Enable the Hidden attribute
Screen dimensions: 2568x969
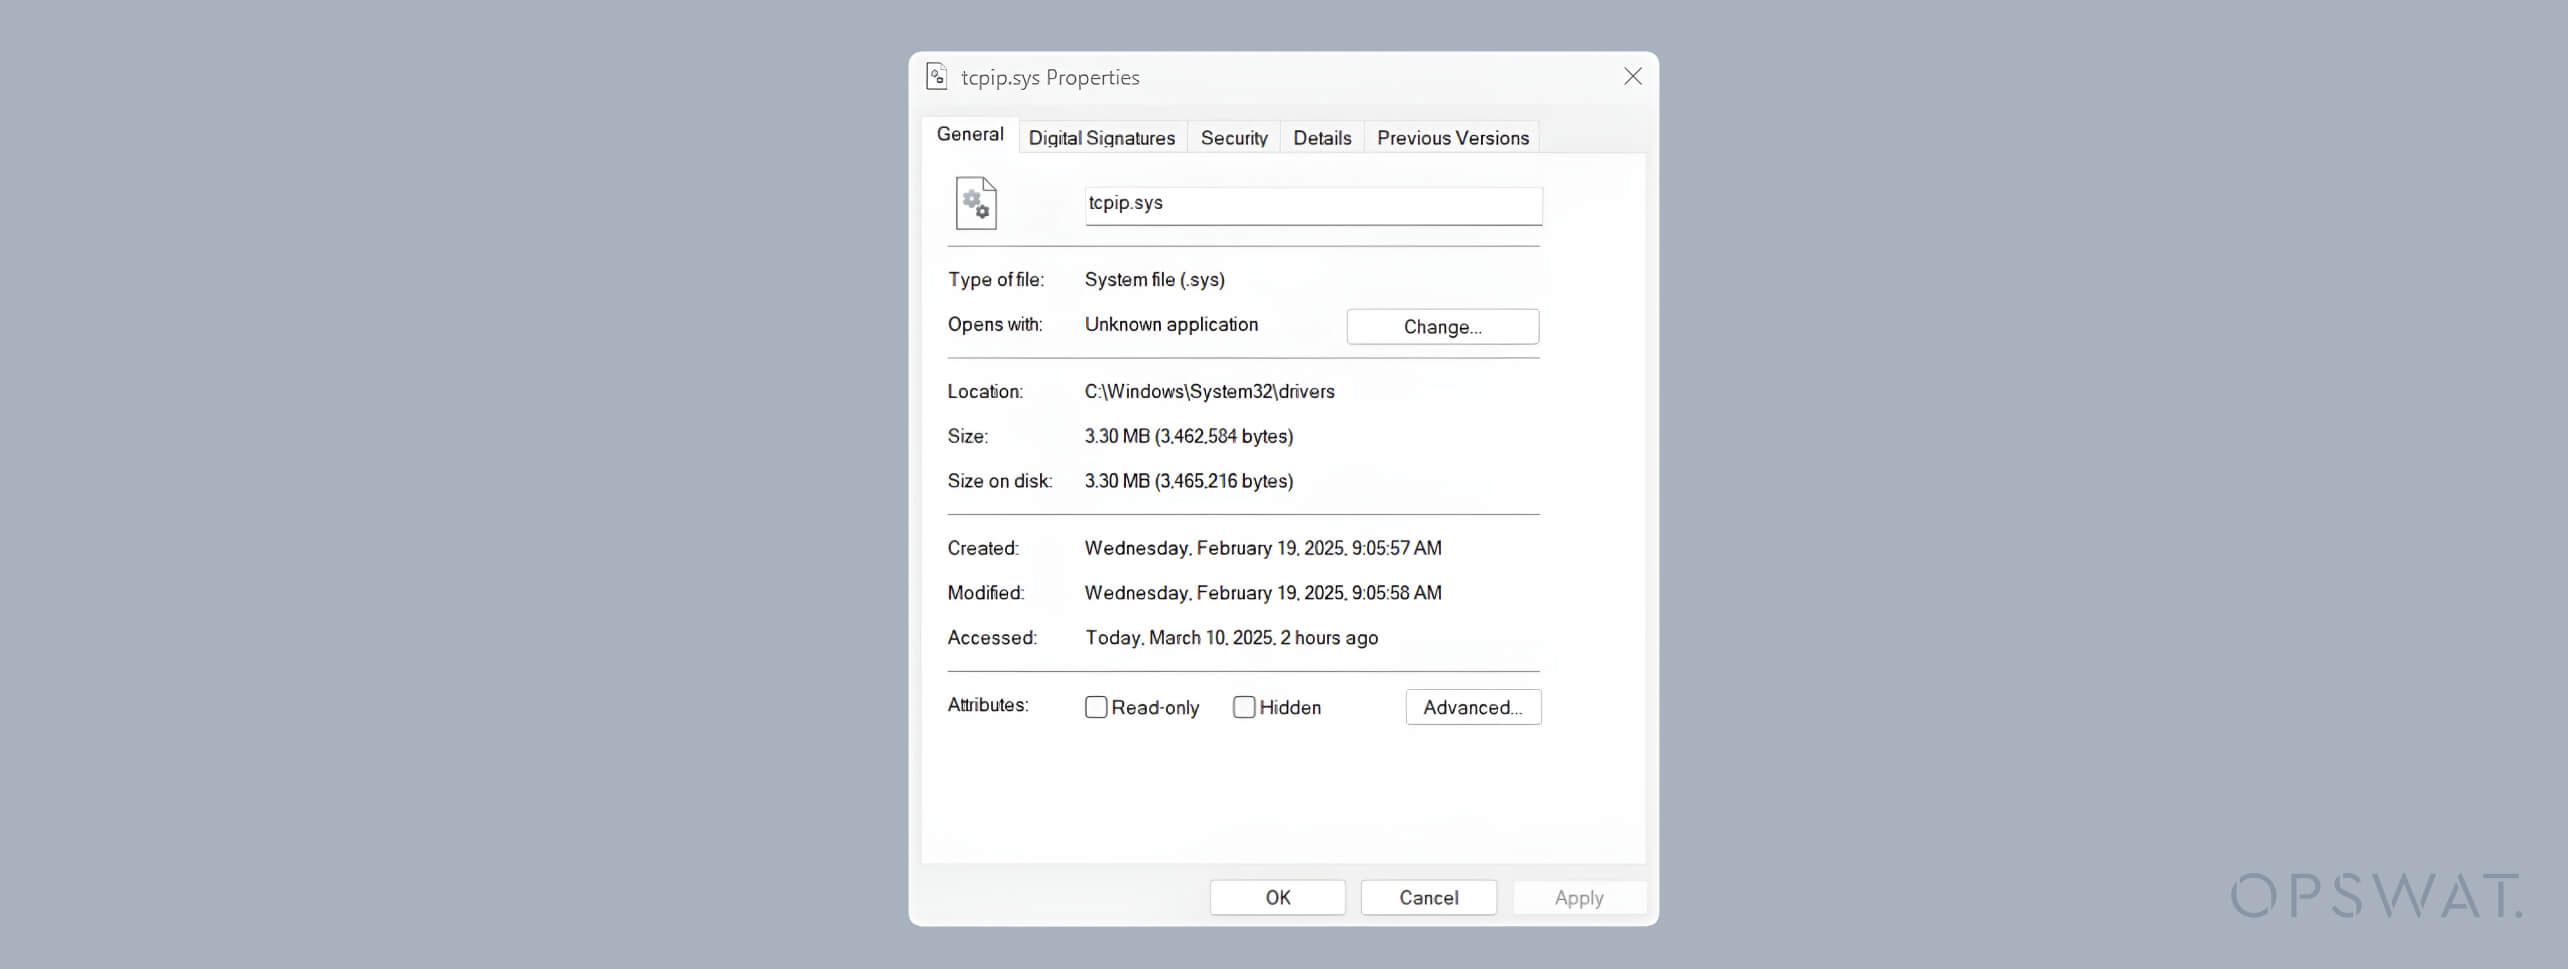click(1244, 707)
